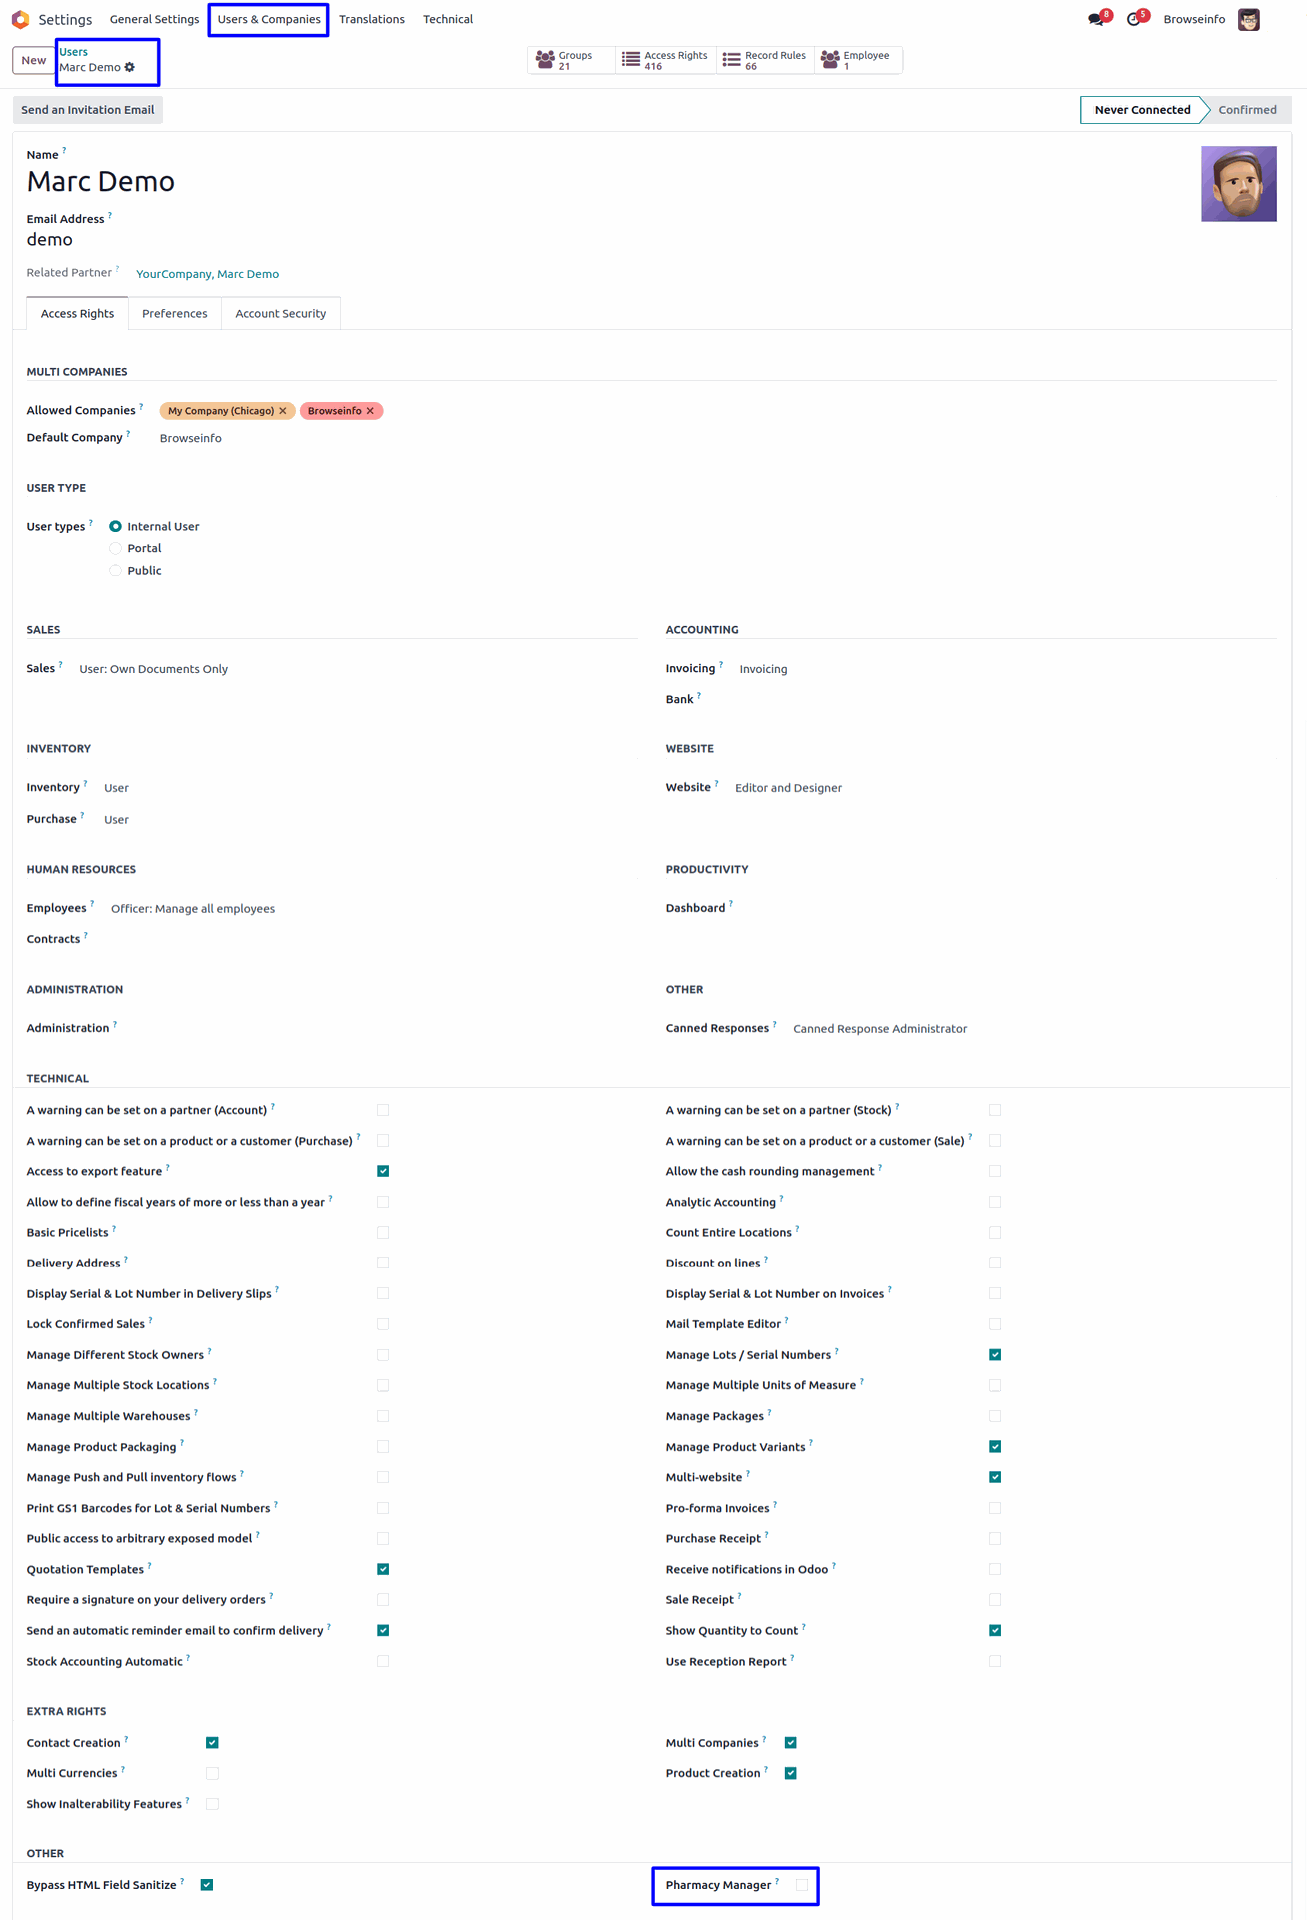This screenshot has height=1920, width=1307.
Task: Enable the Multi Currencies checkbox
Action: (x=212, y=1773)
